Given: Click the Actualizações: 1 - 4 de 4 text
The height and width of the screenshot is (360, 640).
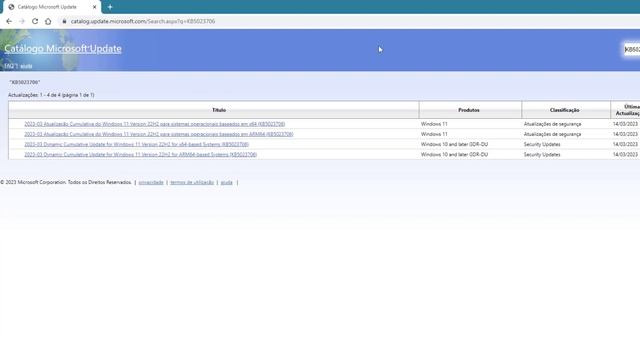Looking at the screenshot, I should click(x=51, y=95).
